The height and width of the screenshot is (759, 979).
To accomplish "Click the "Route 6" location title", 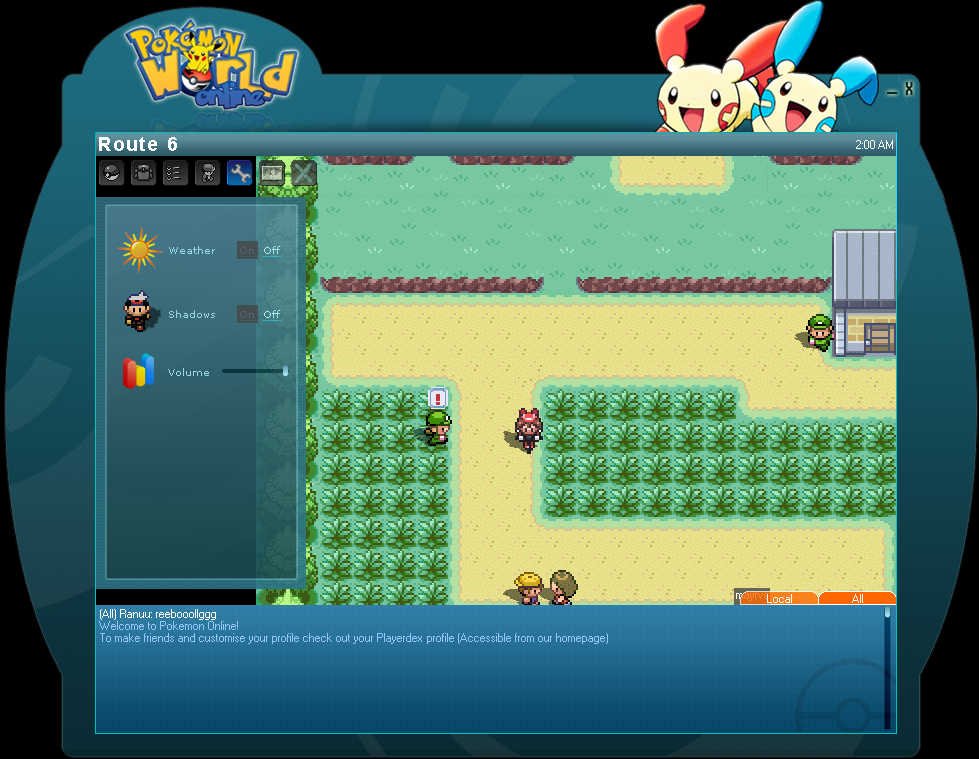I will pos(138,144).
